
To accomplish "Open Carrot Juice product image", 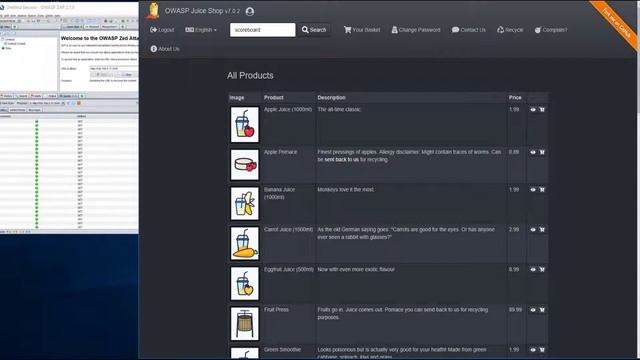I will [x=244, y=243].
